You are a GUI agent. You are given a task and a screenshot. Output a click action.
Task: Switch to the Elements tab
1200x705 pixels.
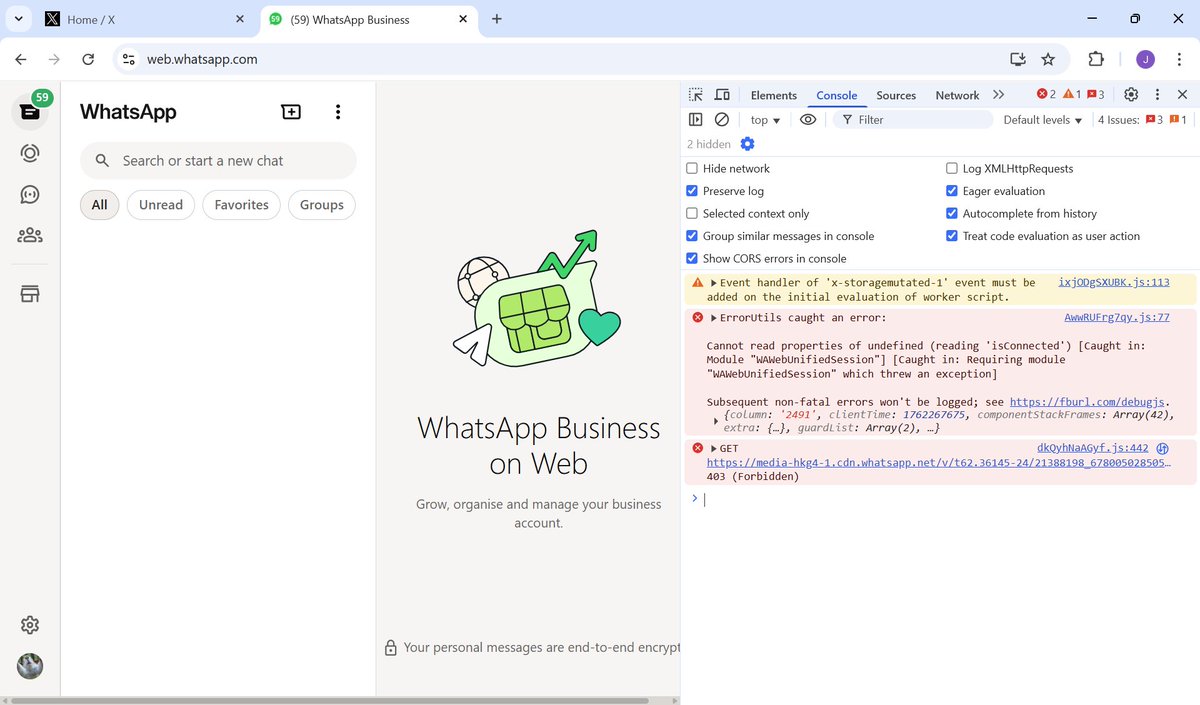coord(774,95)
